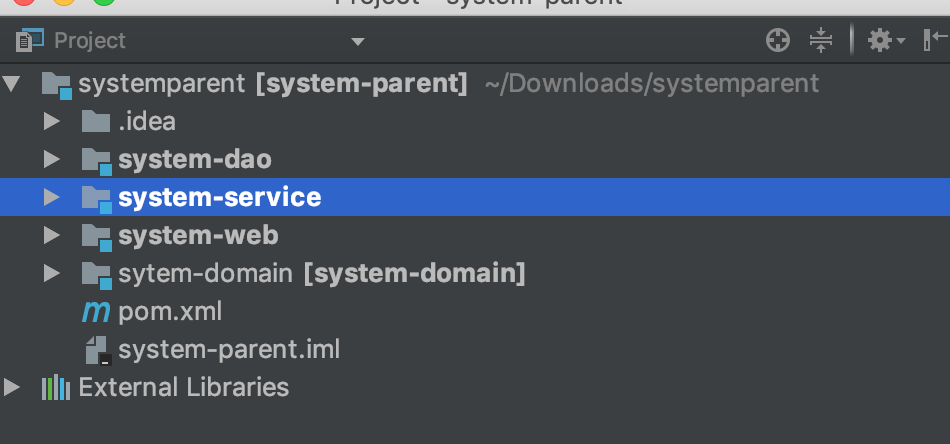Open the Project view dropdown arrow

358,41
